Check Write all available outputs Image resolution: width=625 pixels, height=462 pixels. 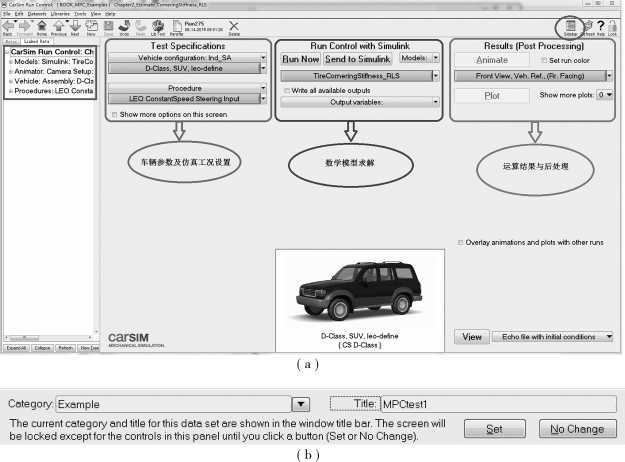click(287, 91)
